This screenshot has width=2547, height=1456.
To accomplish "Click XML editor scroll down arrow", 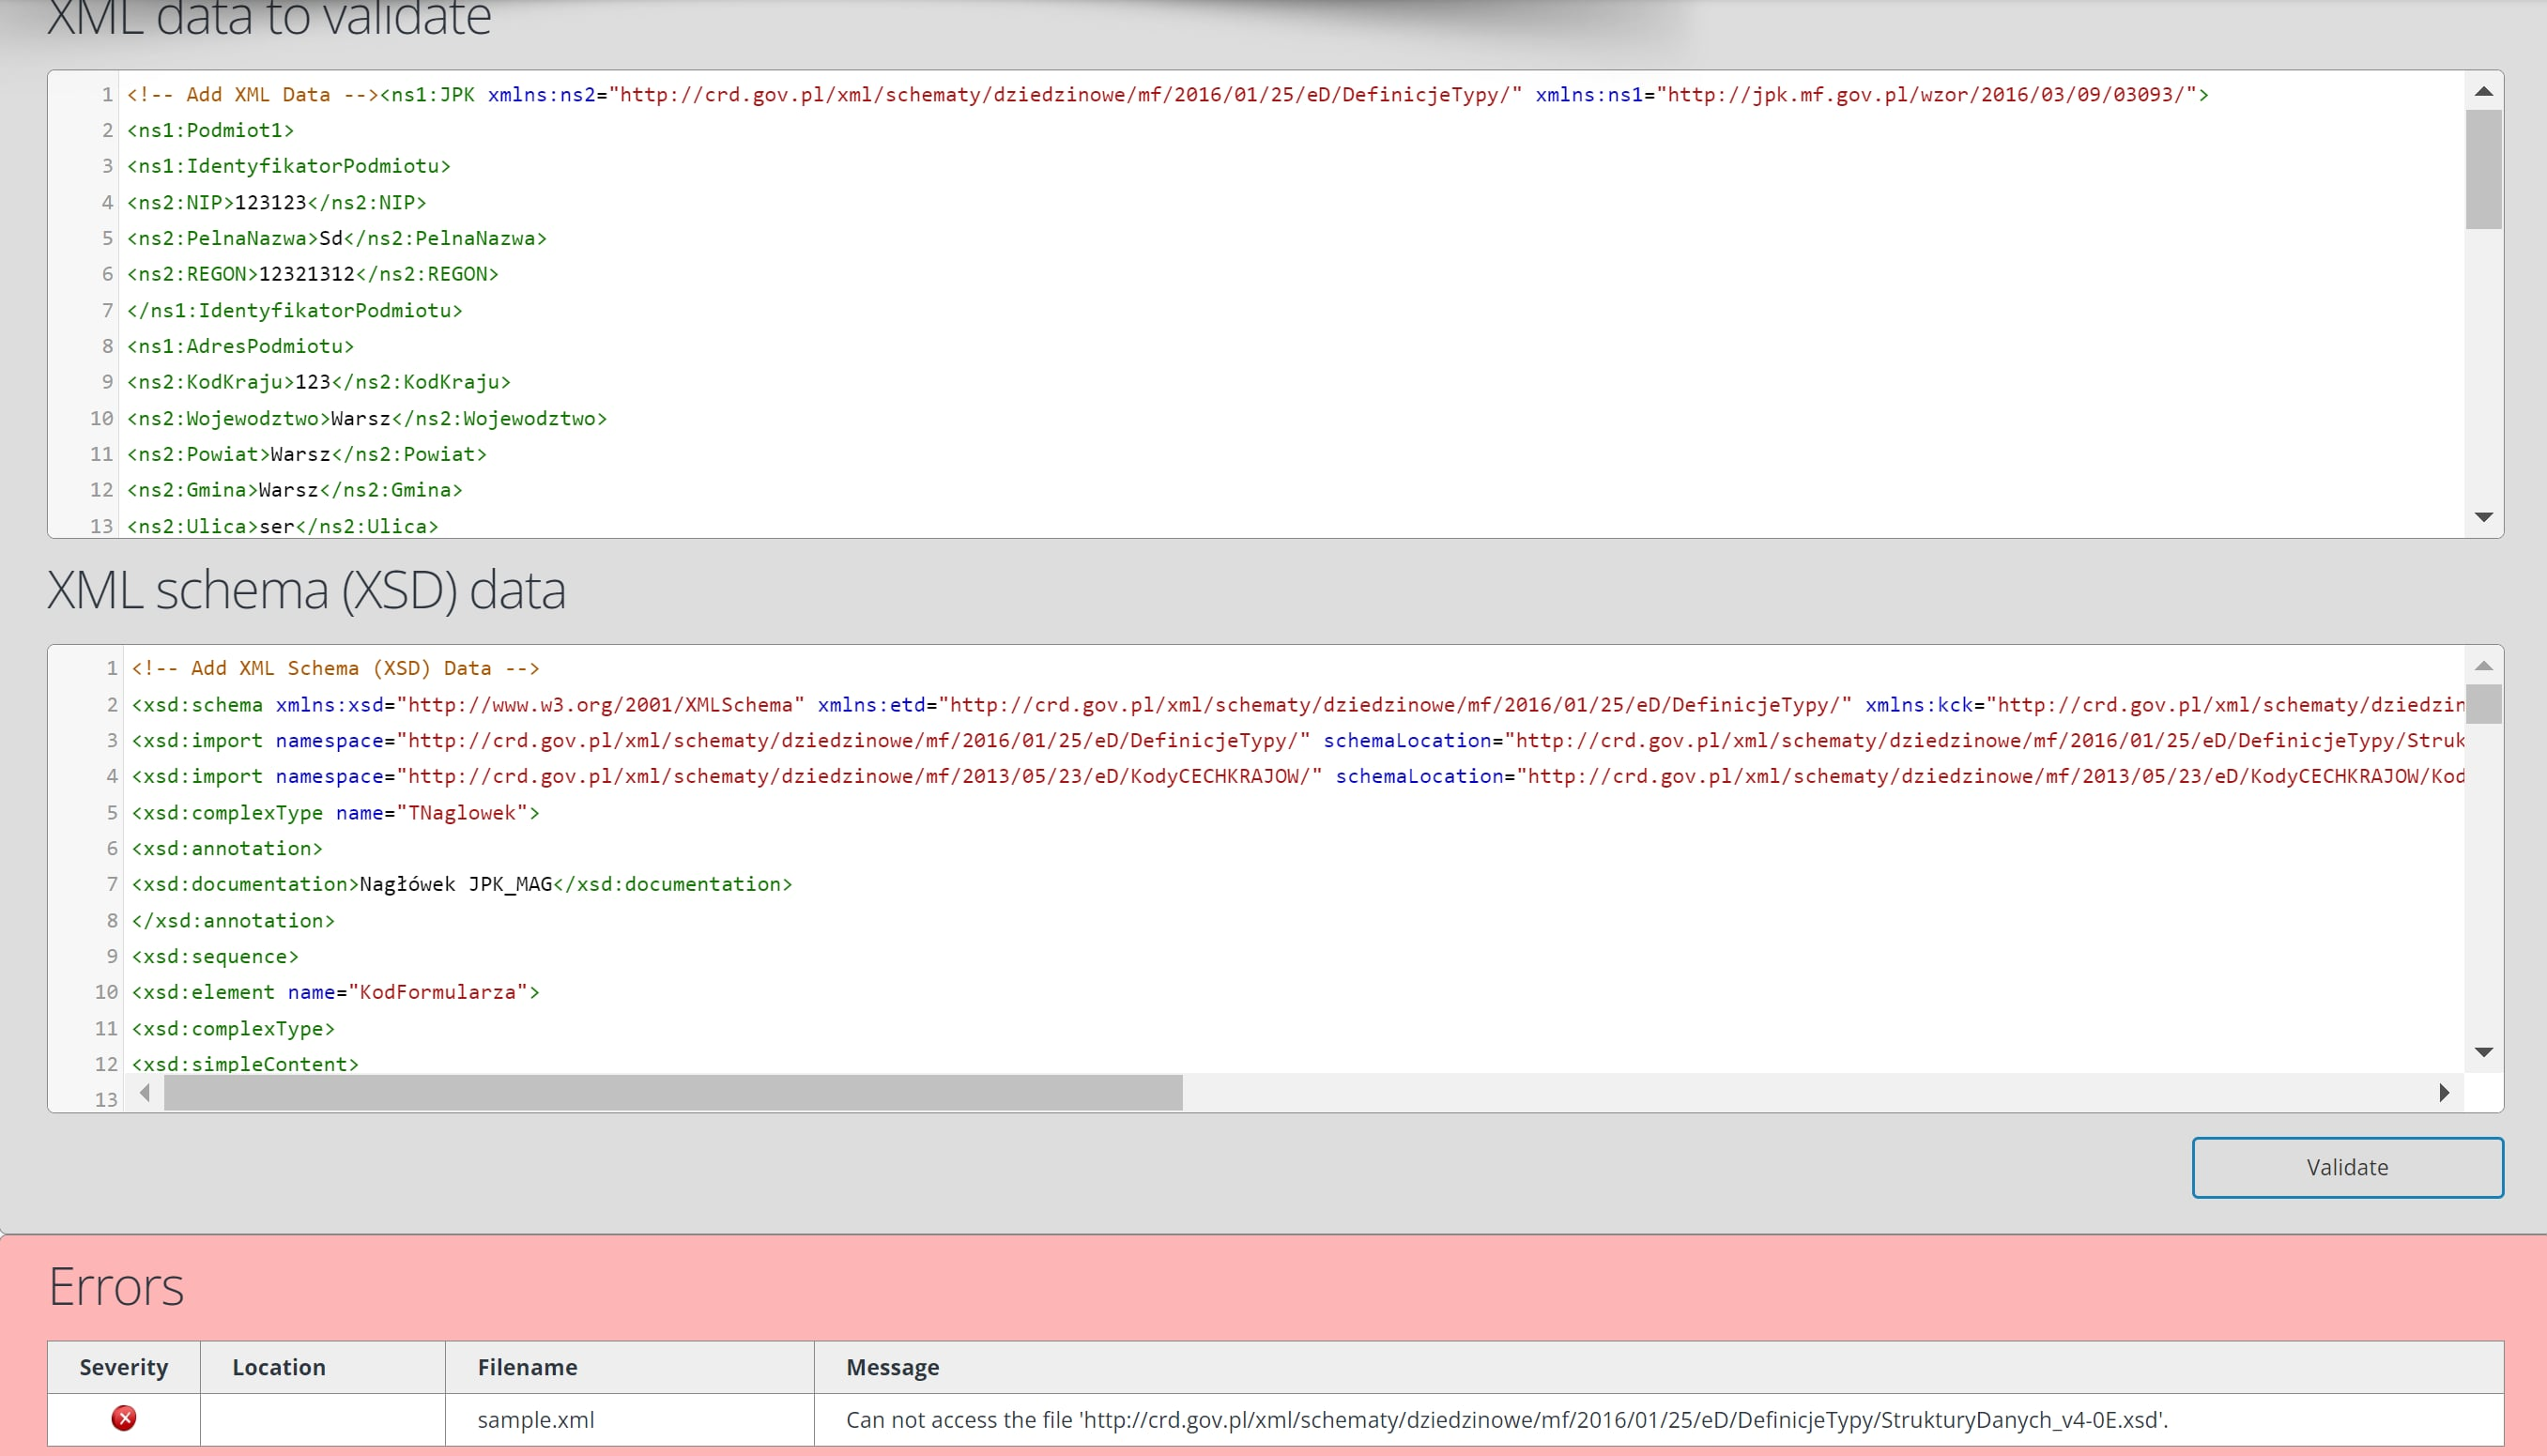I will [2483, 517].
